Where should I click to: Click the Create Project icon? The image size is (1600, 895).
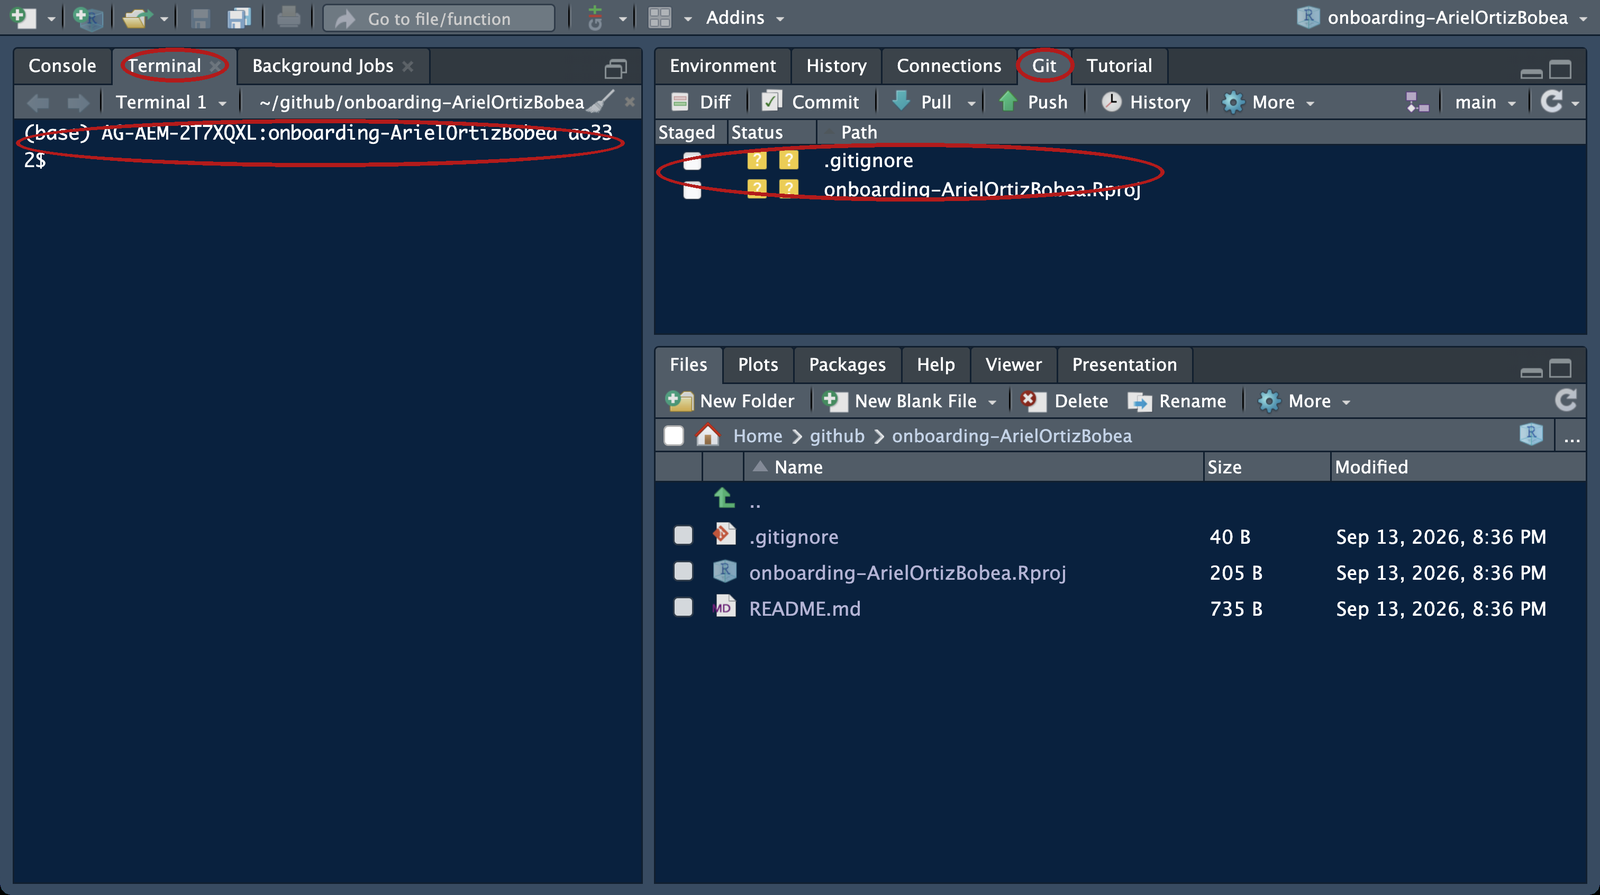(x=88, y=17)
